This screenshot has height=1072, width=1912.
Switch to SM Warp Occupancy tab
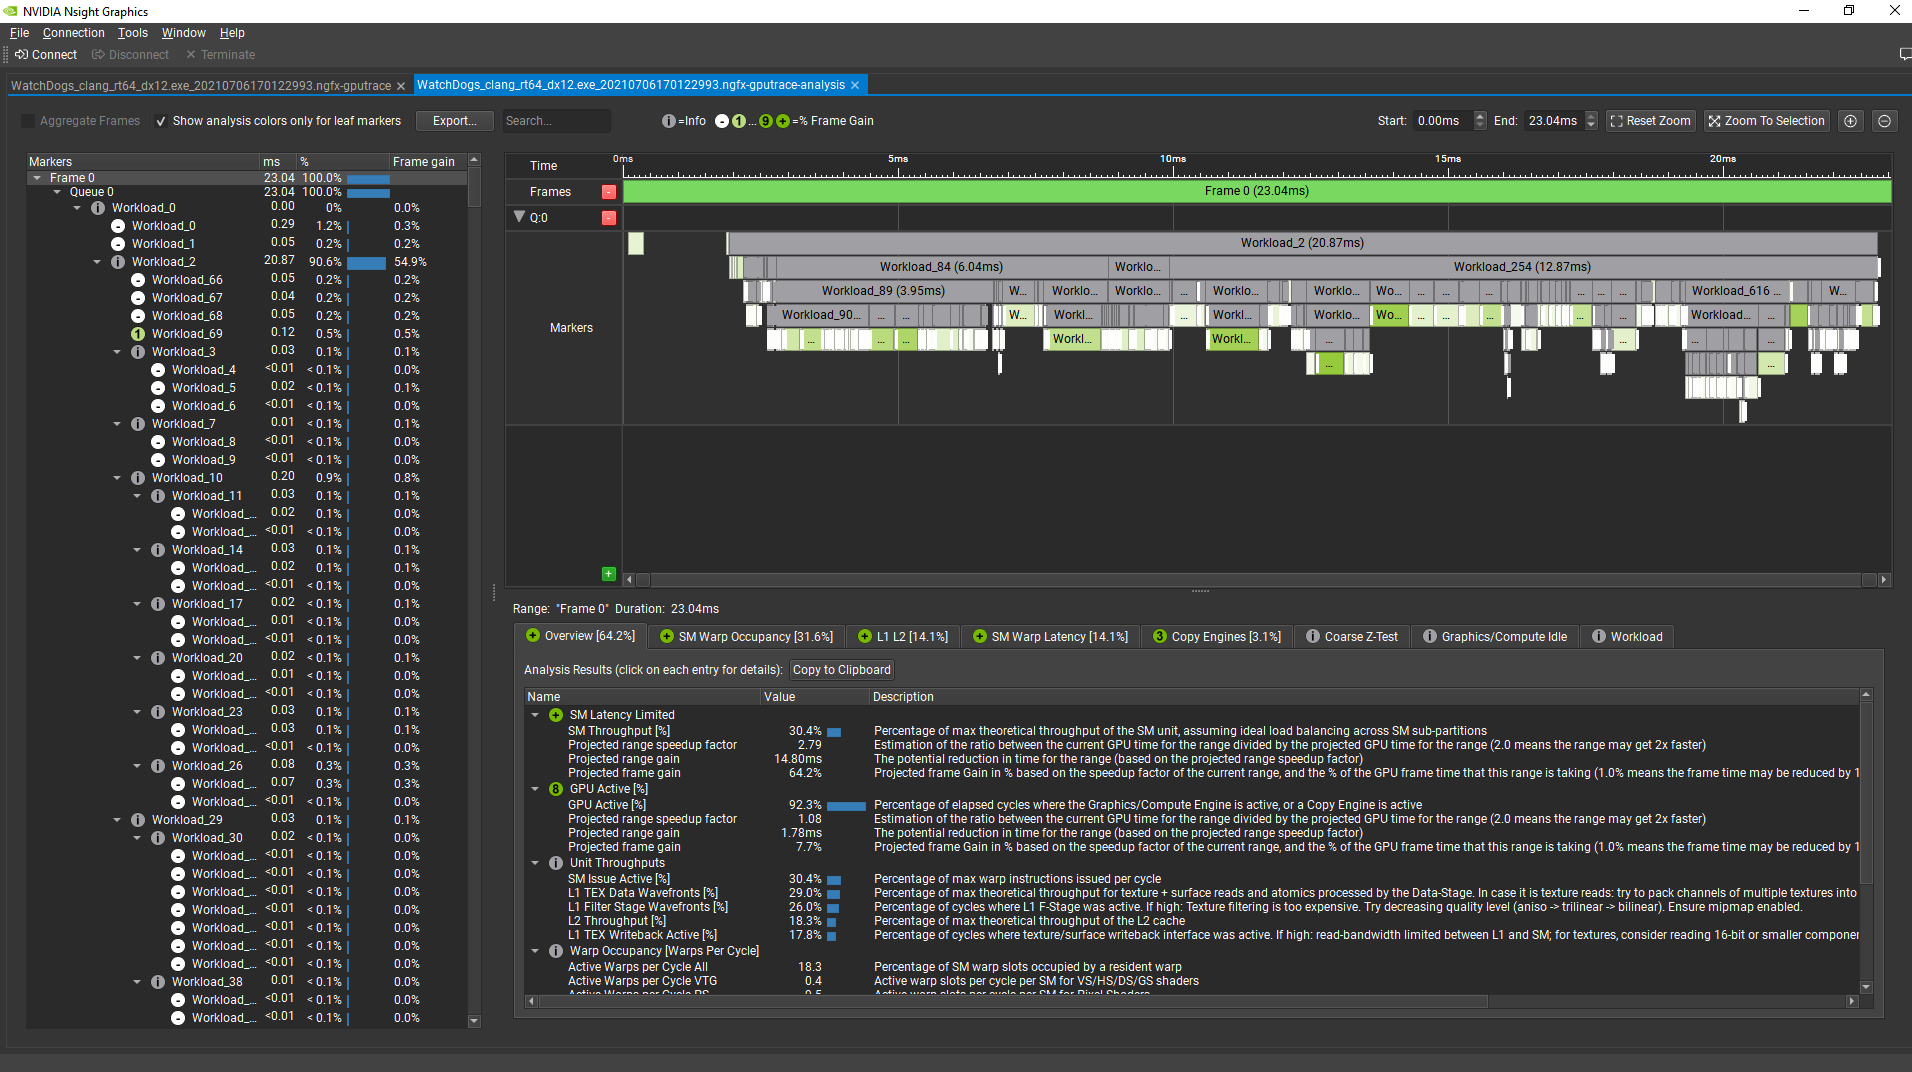coord(746,637)
